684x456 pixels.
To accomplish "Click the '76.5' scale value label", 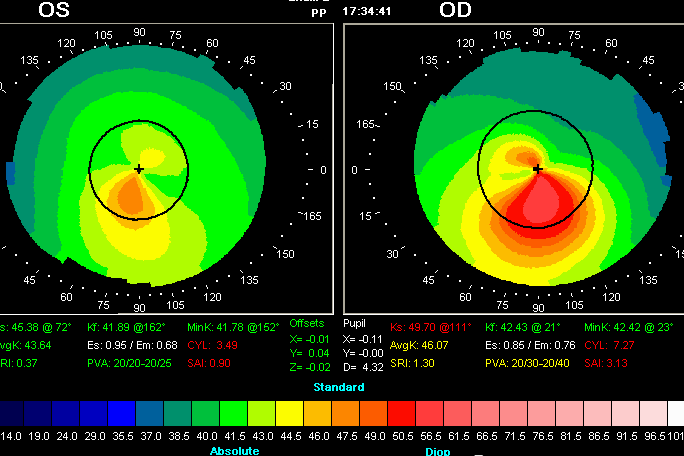I will pos(542,436).
